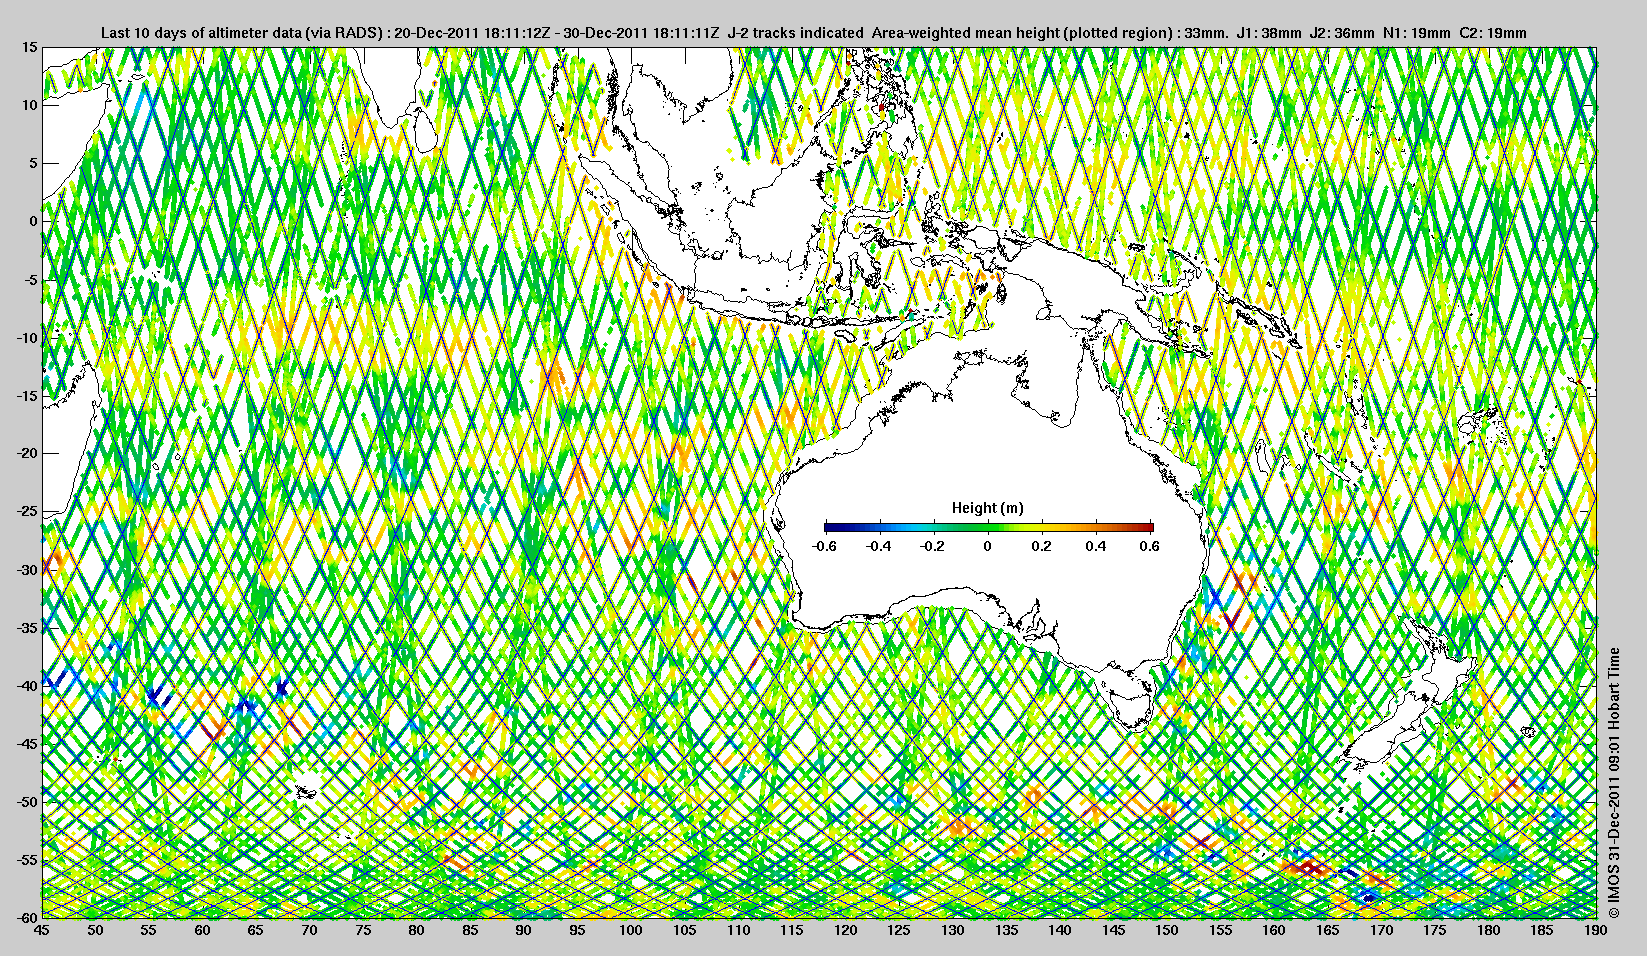Screen dimensions: 1647x956
Task: Click the IMOS copyright timestamp on right edge
Action: (x=1612, y=783)
